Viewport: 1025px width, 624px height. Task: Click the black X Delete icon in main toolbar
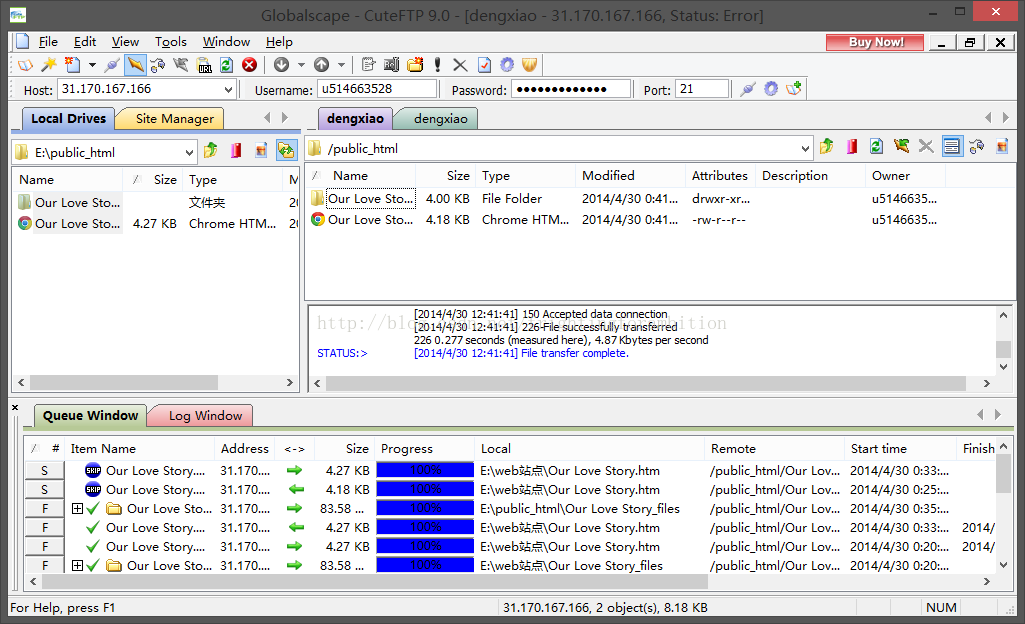(x=460, y=65)
